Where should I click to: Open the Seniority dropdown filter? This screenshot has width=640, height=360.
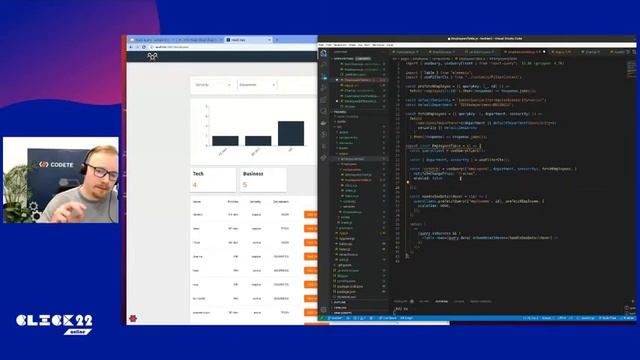pyautogui.click(x=213, y=85)
